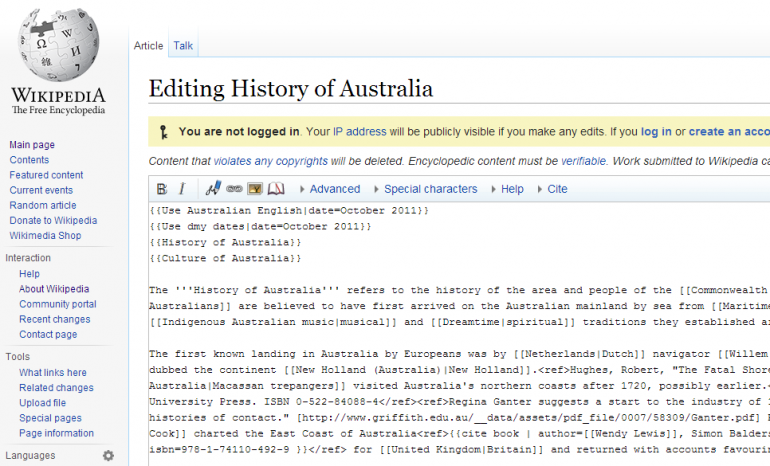Open Wikimedia Shop link

coord(46,236)
